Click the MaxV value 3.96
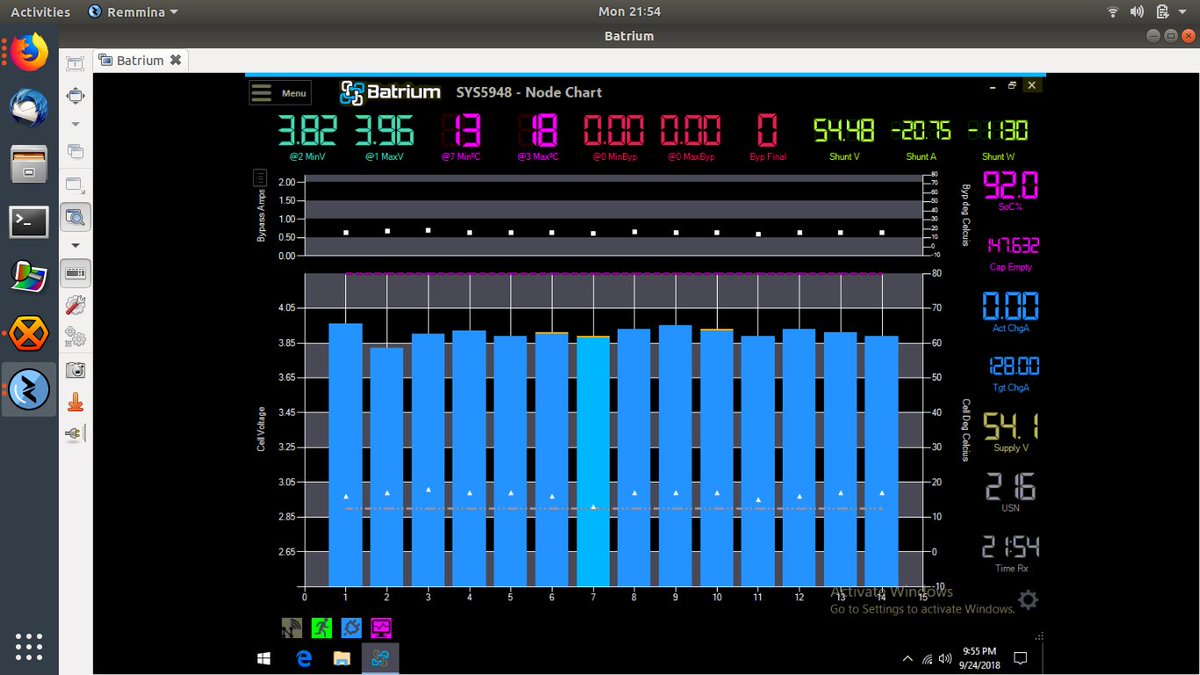This screenshot has height=675, width=1200. (384, 131)
